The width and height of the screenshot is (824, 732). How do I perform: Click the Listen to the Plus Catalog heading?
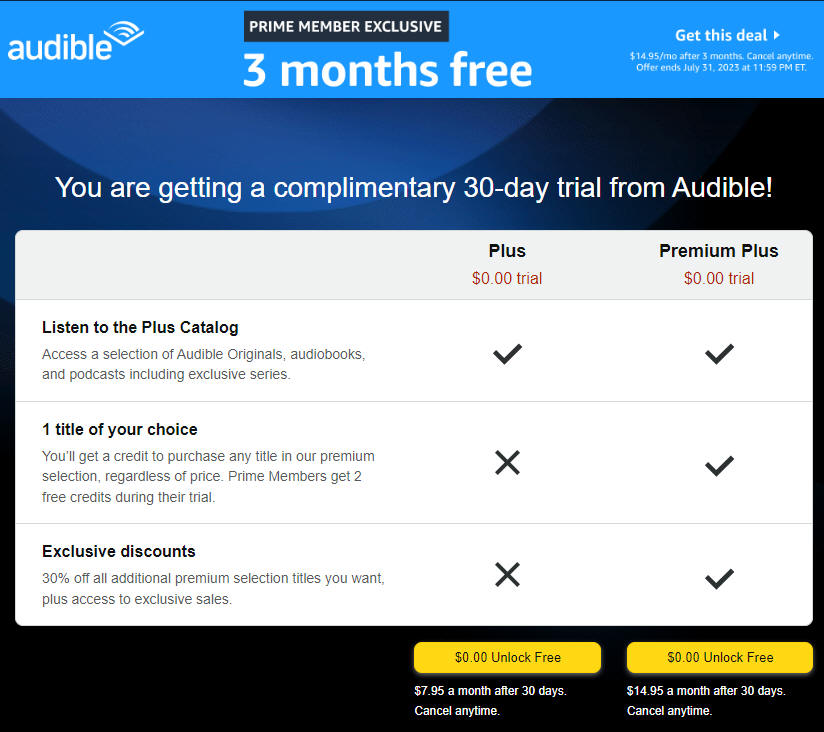[140, 327]
